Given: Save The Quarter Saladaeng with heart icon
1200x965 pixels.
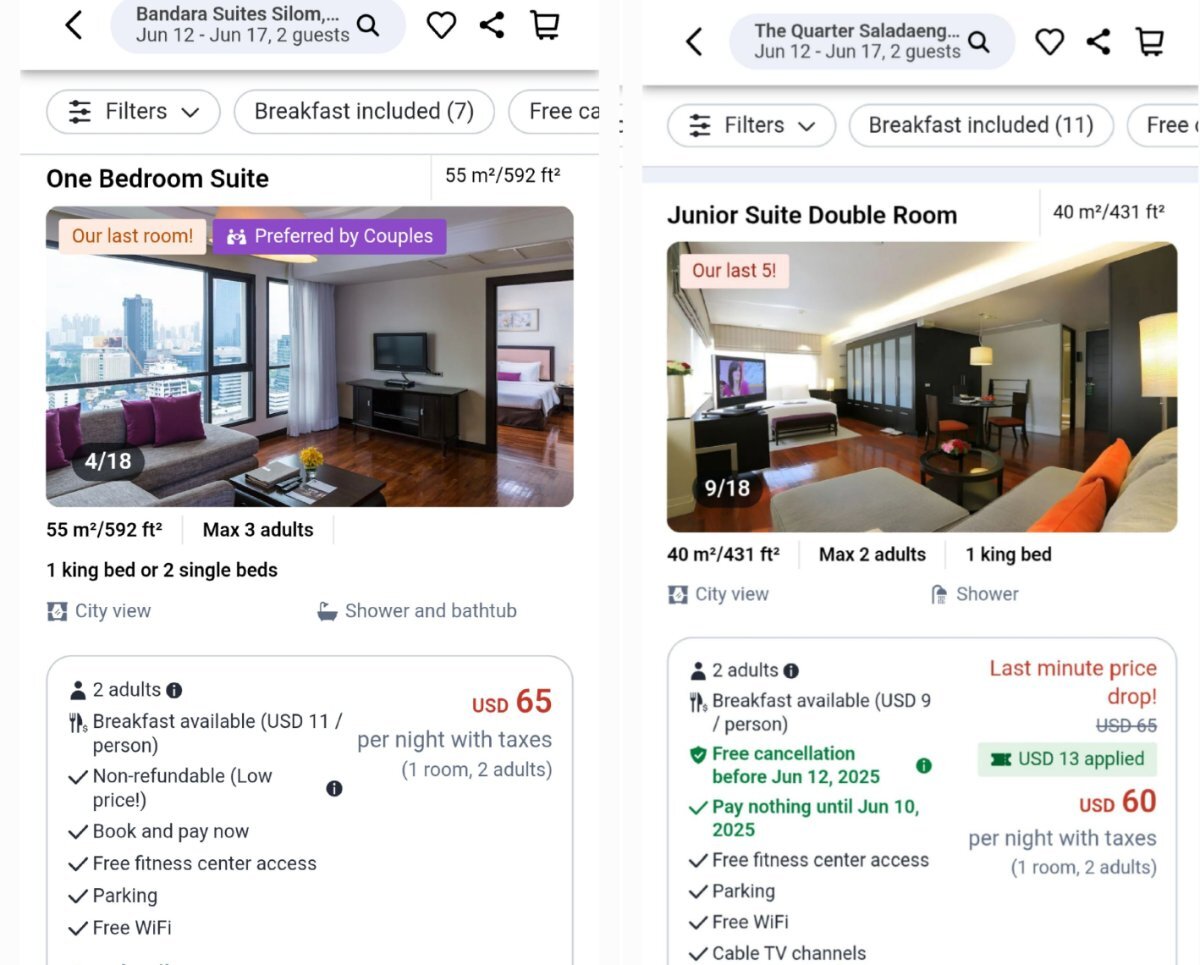Looking at the screenshot, I should tap(1049, 42).
